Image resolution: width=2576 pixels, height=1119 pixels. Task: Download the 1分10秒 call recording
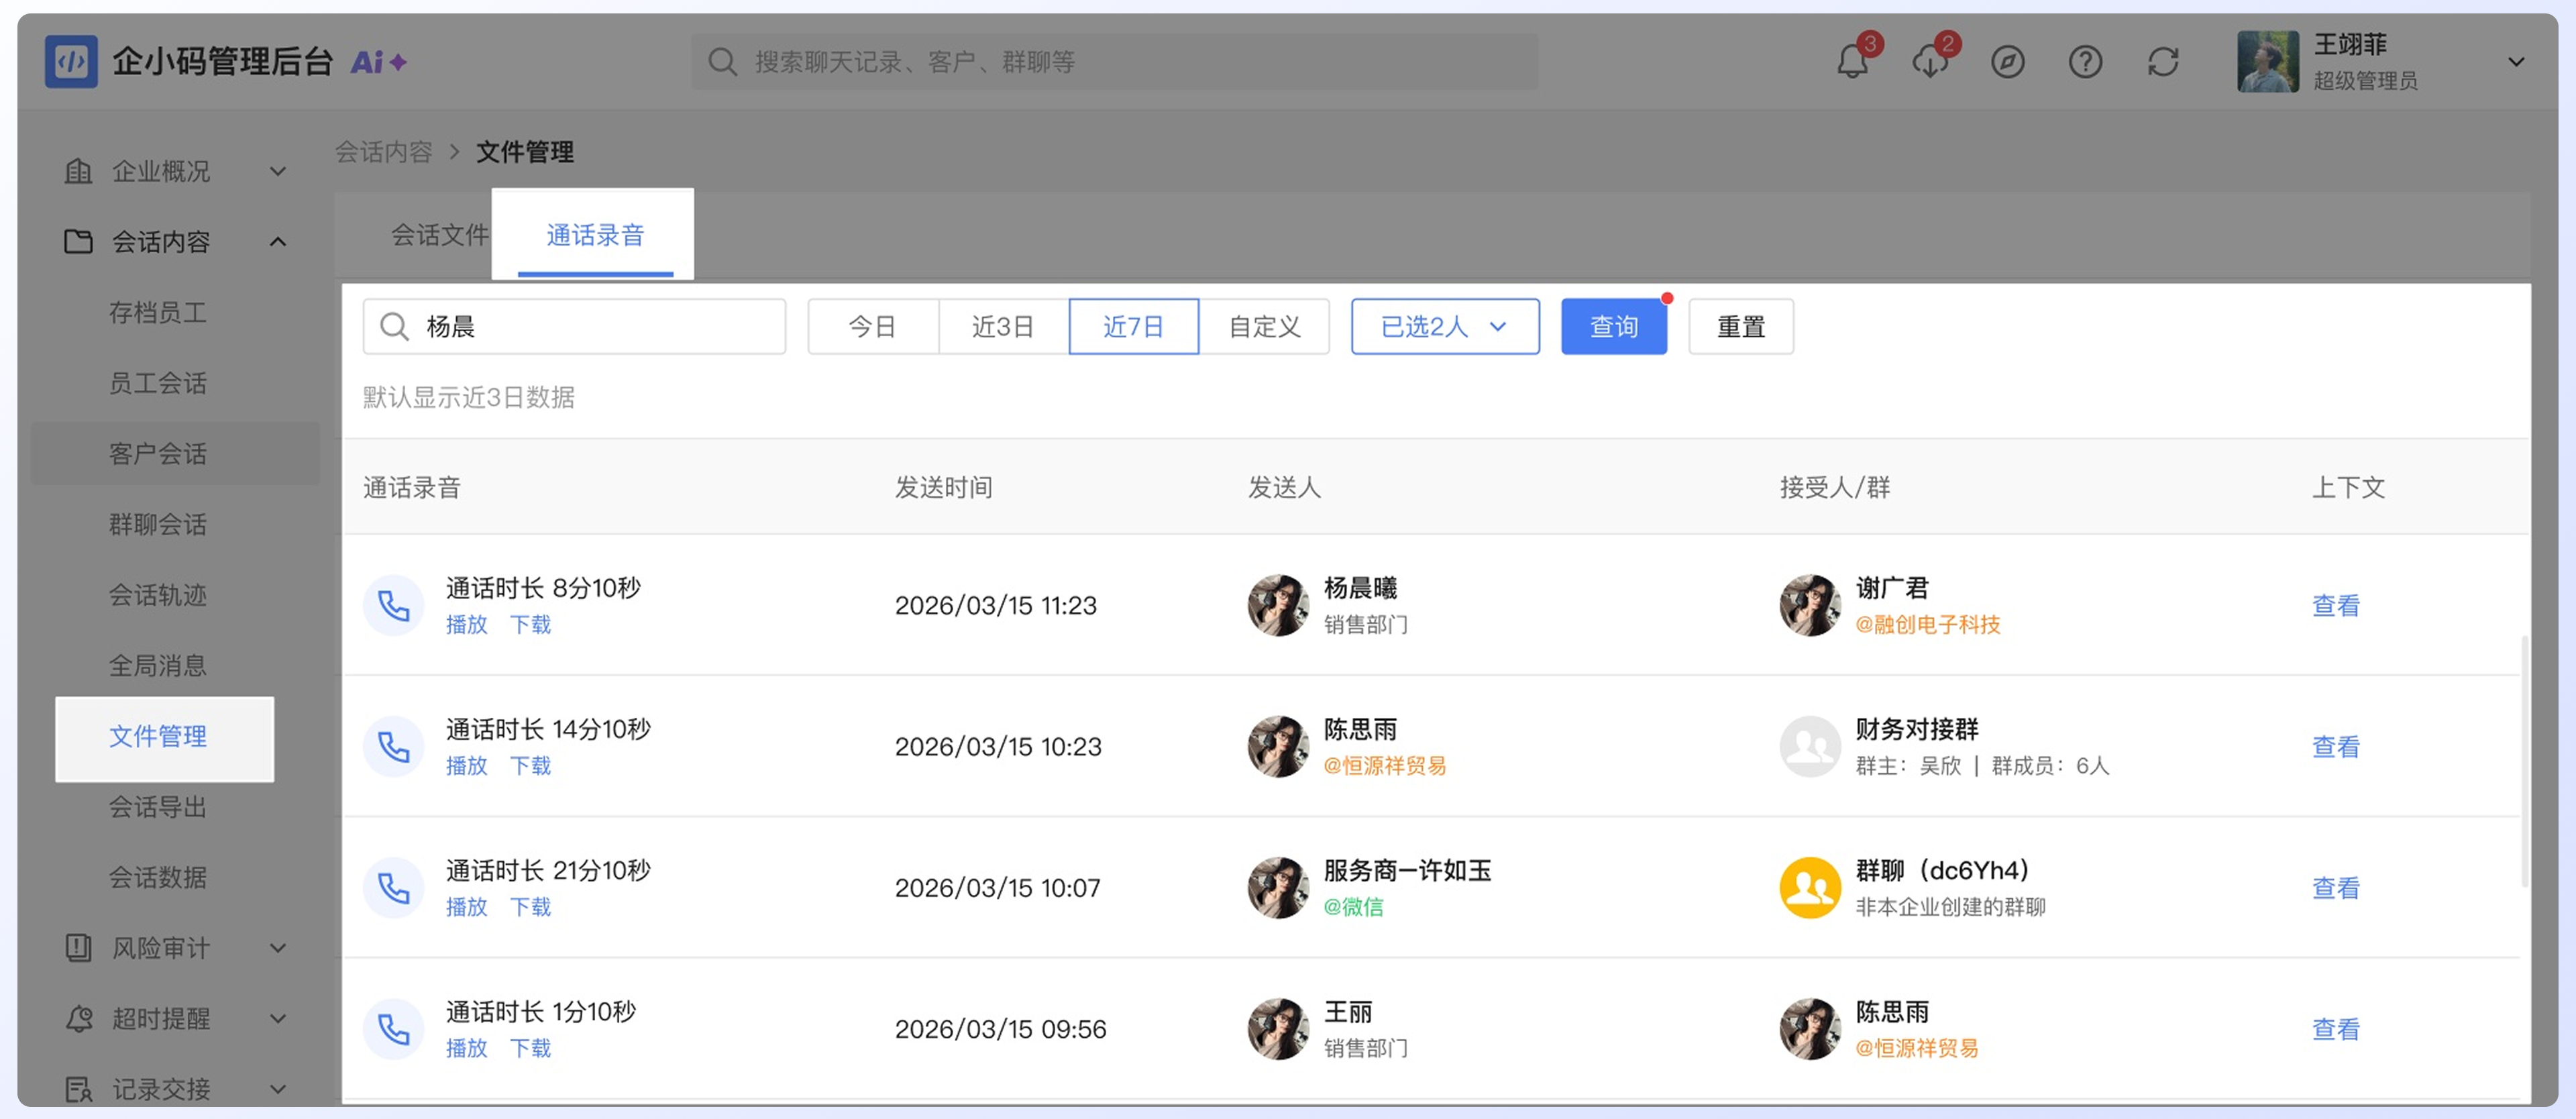click(530, 1048)
